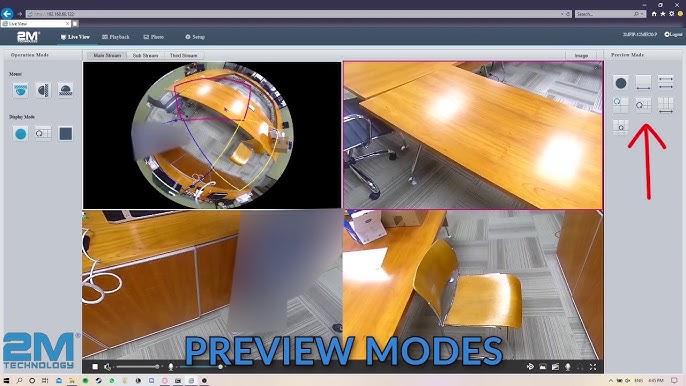Open browser tools gear menu
686x386 pixels.
[672, 14]
